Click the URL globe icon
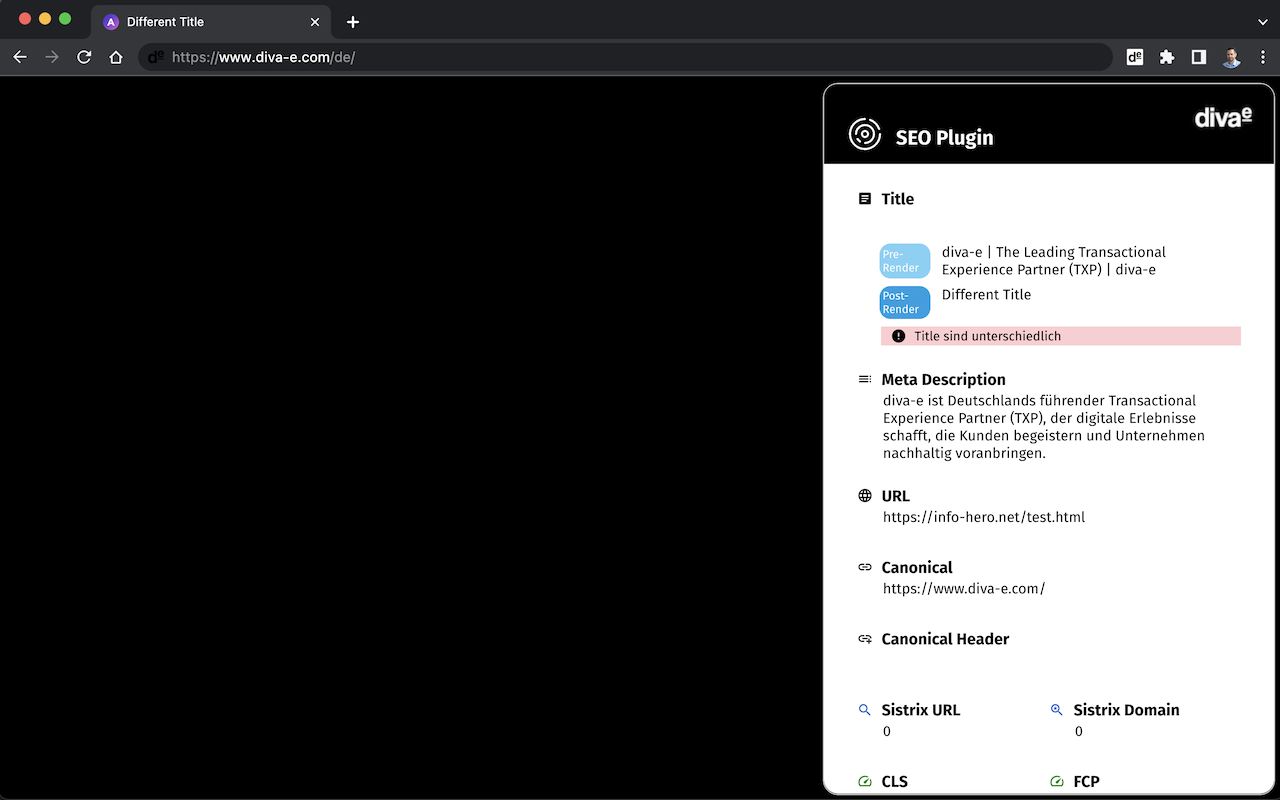Screen dimensions: 1280x800 pos(865,496)
